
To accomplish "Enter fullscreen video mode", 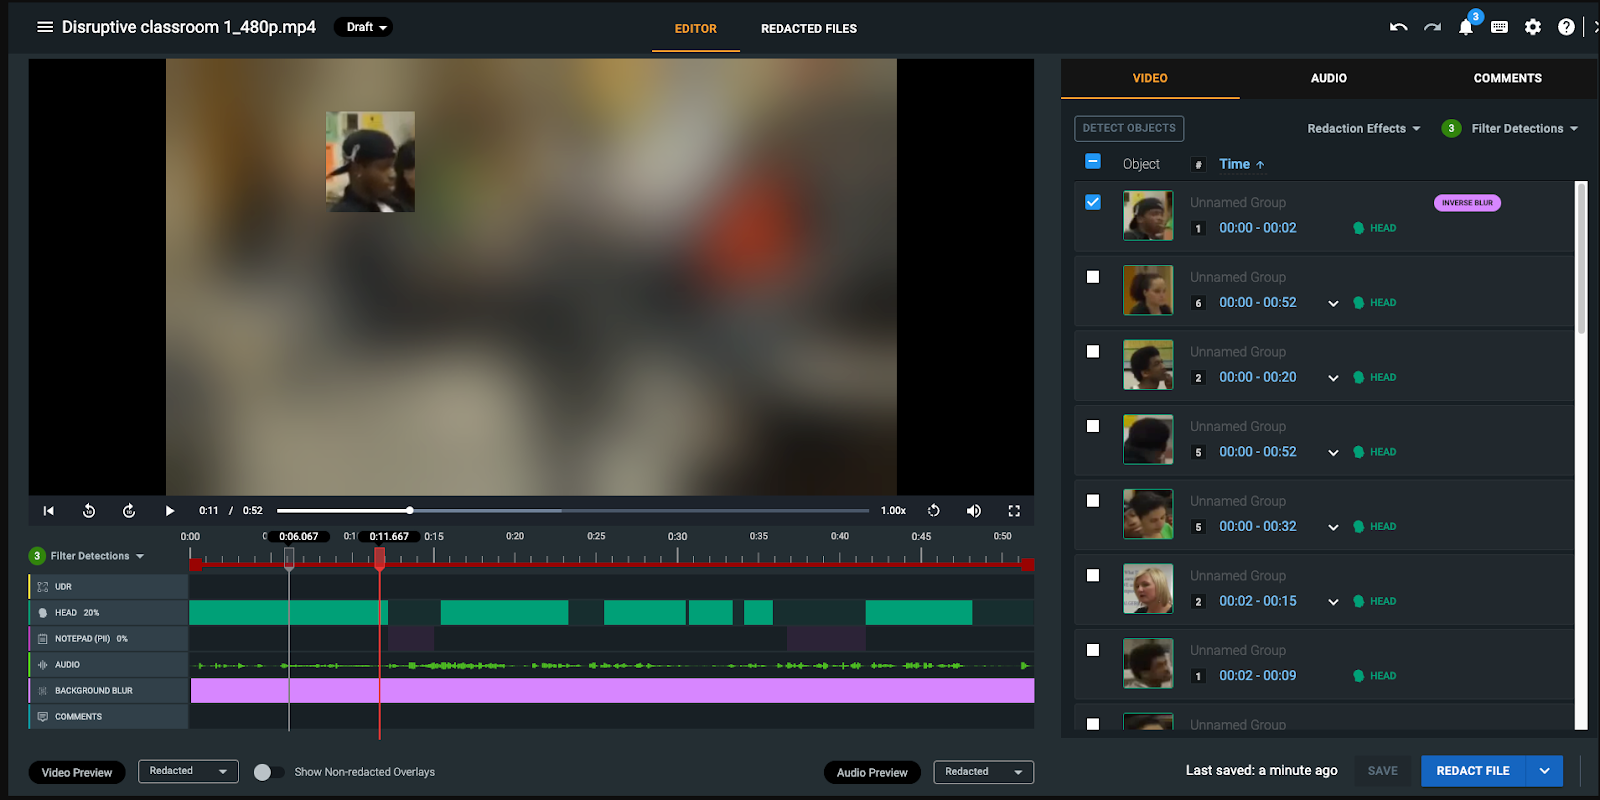I will coord(1013,511).
